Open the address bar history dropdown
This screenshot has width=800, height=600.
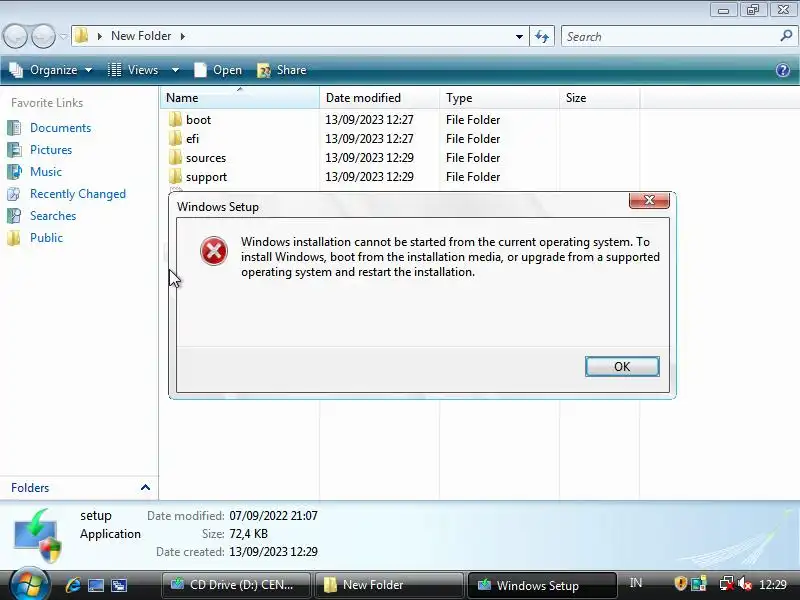(519, 37)
